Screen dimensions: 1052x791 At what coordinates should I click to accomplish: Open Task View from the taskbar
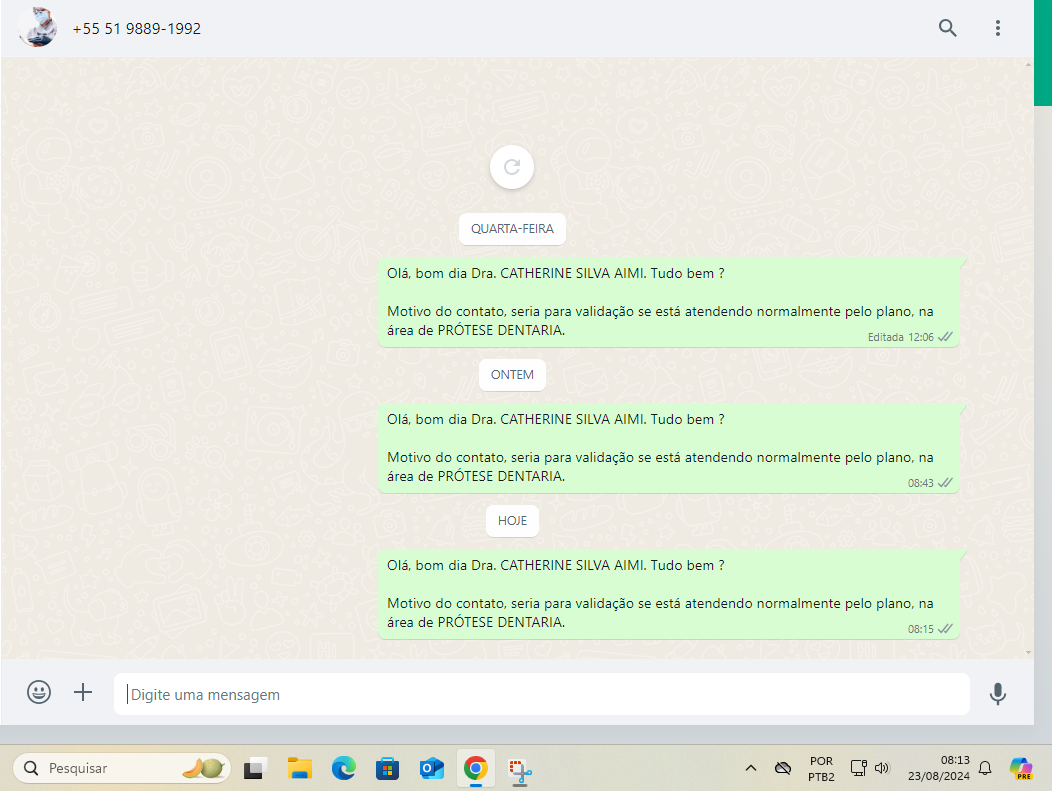(255, 768)
